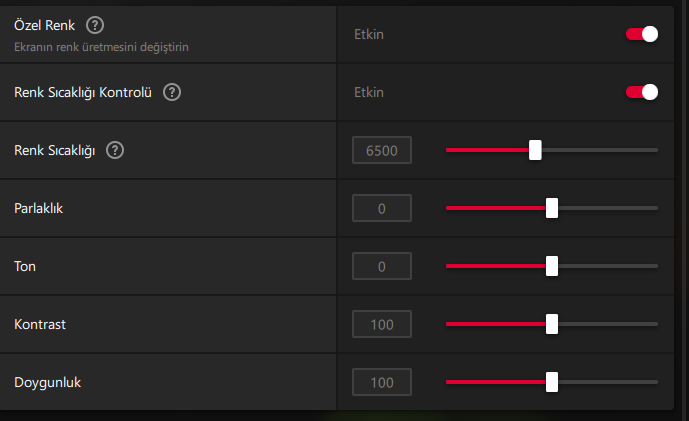Click the Renk Sıcaklığı Kontrolü label
689x421 pixels.
83,93
